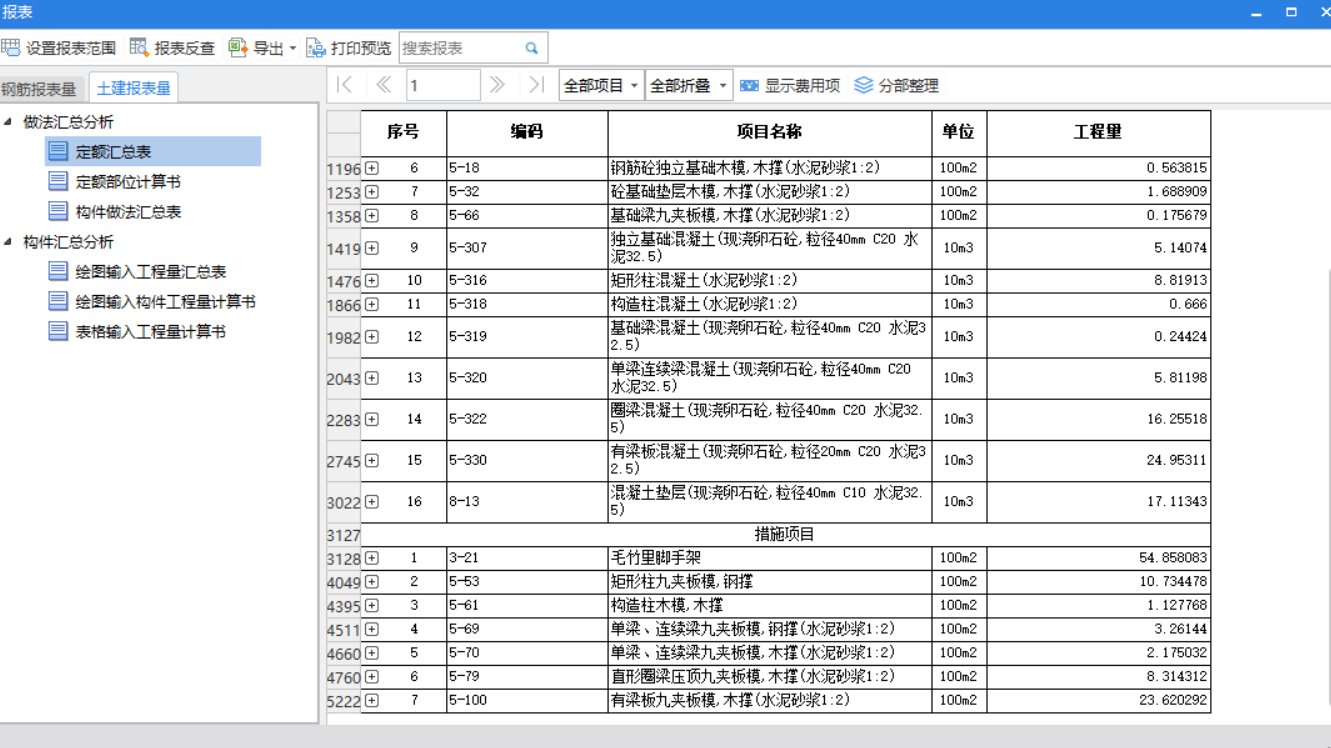Image resolution: width=1331 pixels, height=748 pixels.
Task: Expand row 5-69 单梁连续梁钢撑
Action: pyautogui.click(x=372, y=630)
